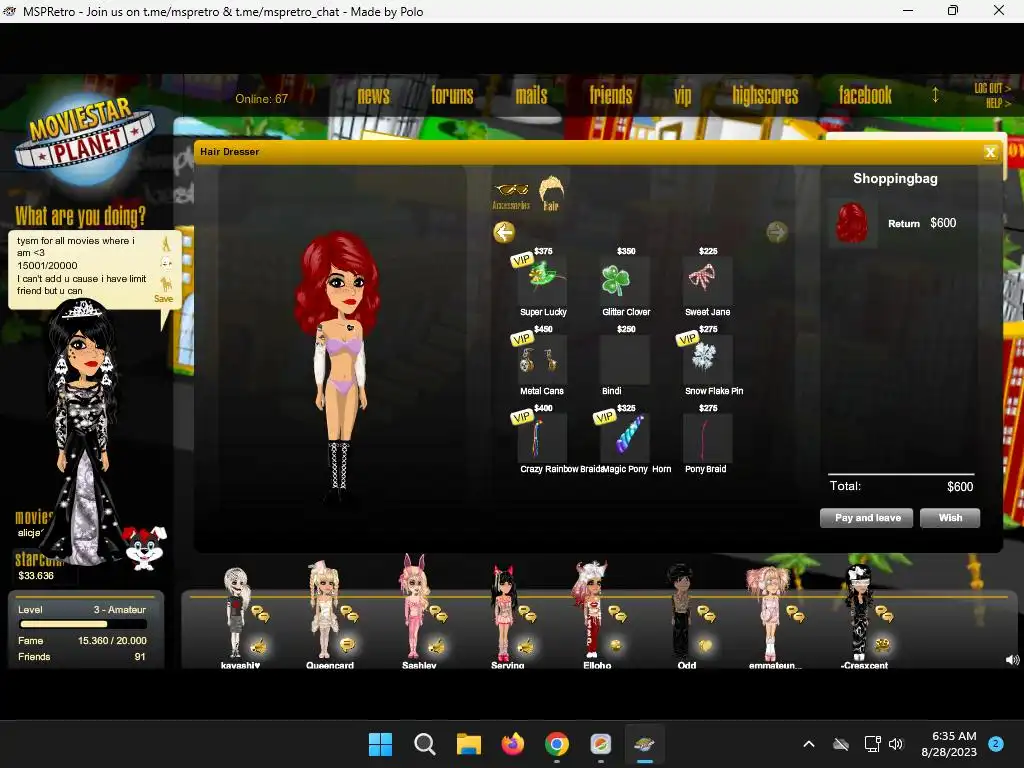Open the notifications badge in system tray
Screen dimensions: 1024x768
[996, 743]
